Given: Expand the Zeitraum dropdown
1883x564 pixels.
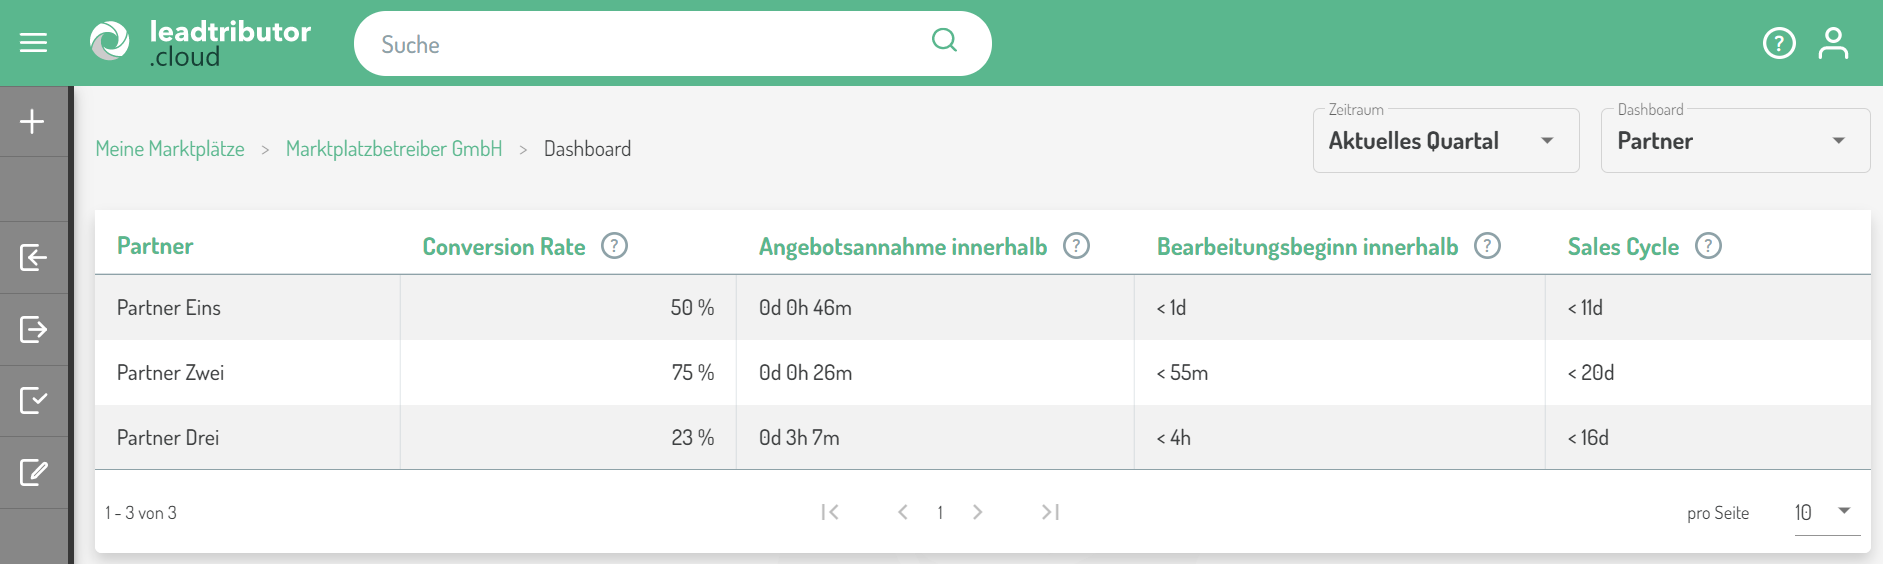Looking at the screenshot, I should (x=1445, y=141).
